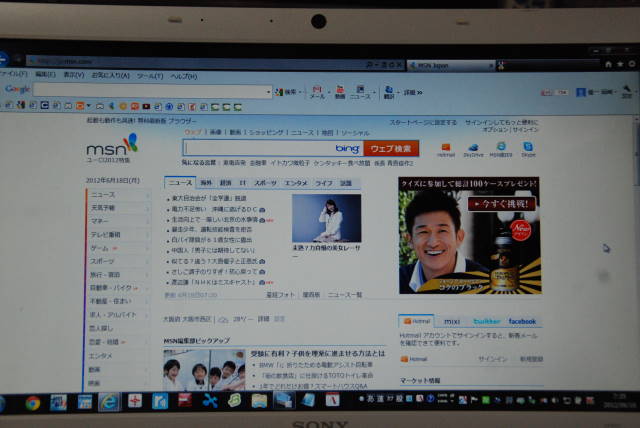Open the Home icon in Internet Explorer

tap(608, 64)
